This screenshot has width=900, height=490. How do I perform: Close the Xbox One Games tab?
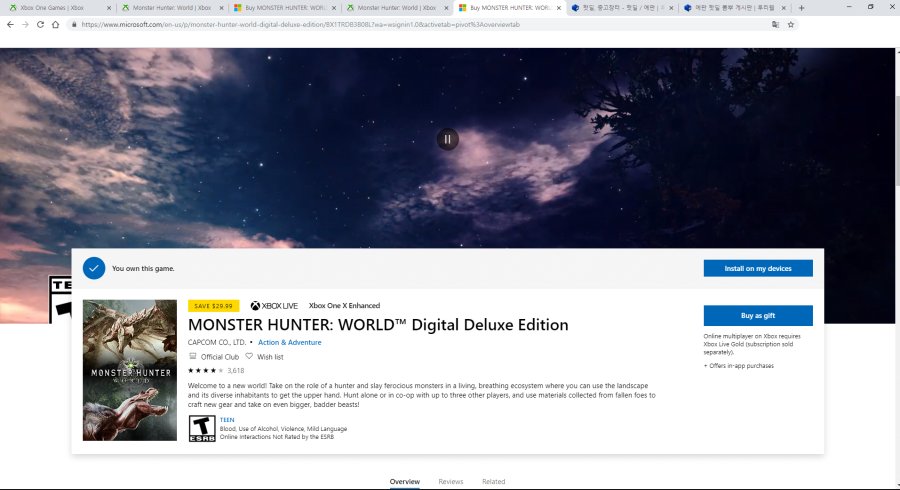[x=109, y=8]
